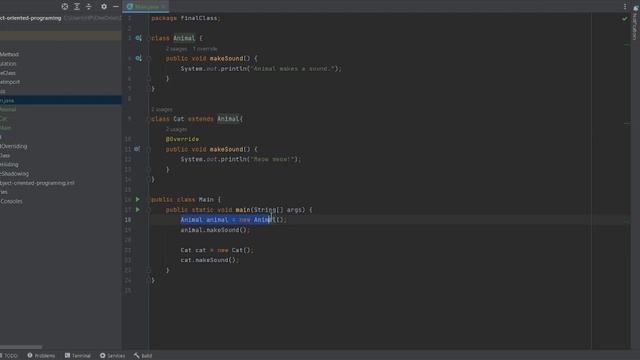
Task: Select the Method package at top of tree
Action: tap(9, 54)
